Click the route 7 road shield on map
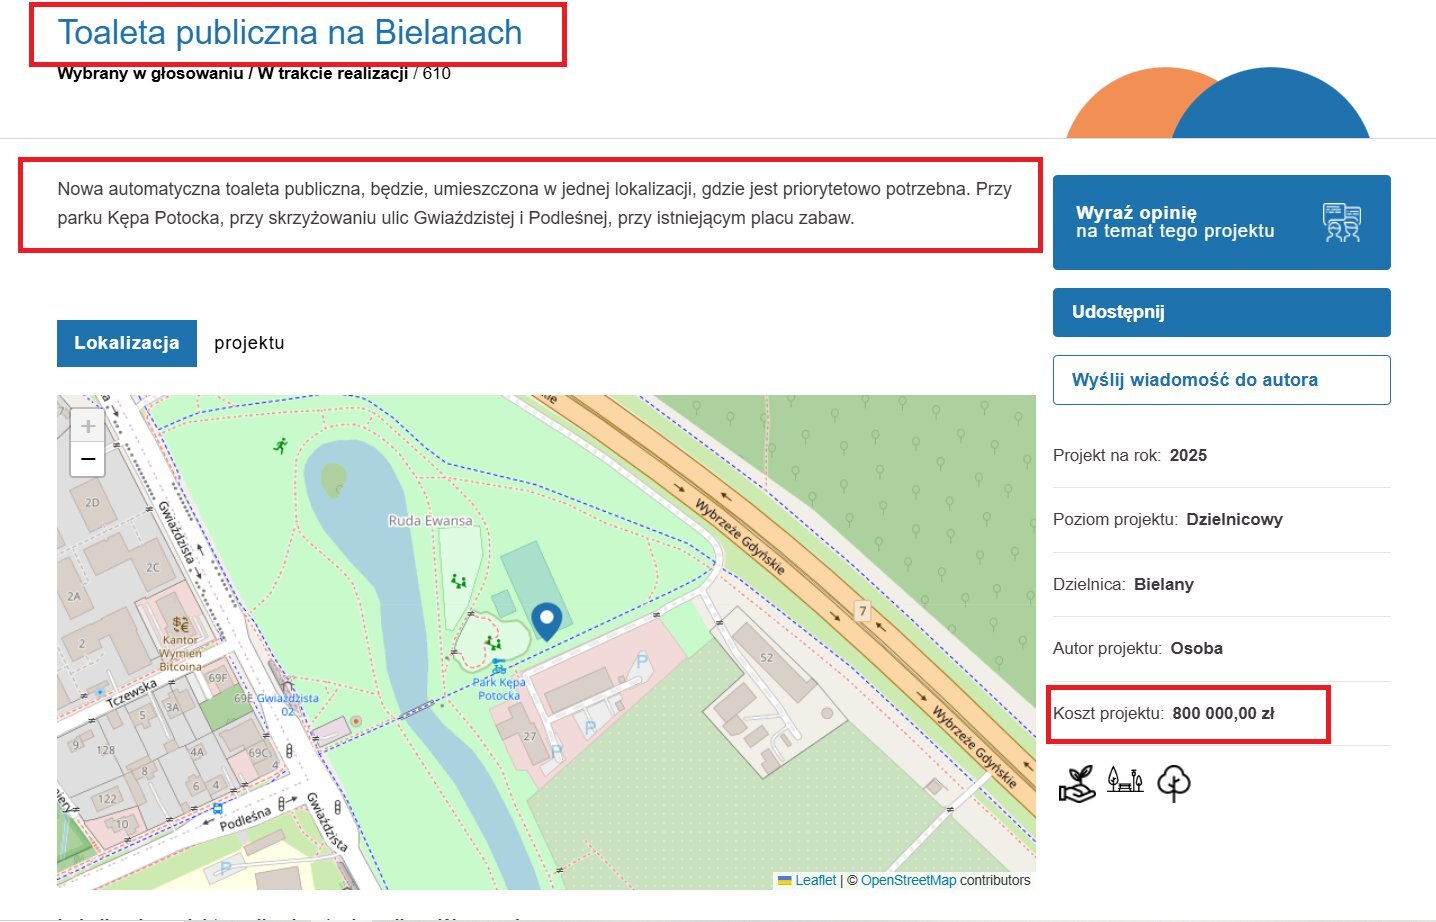 [862, 611]
